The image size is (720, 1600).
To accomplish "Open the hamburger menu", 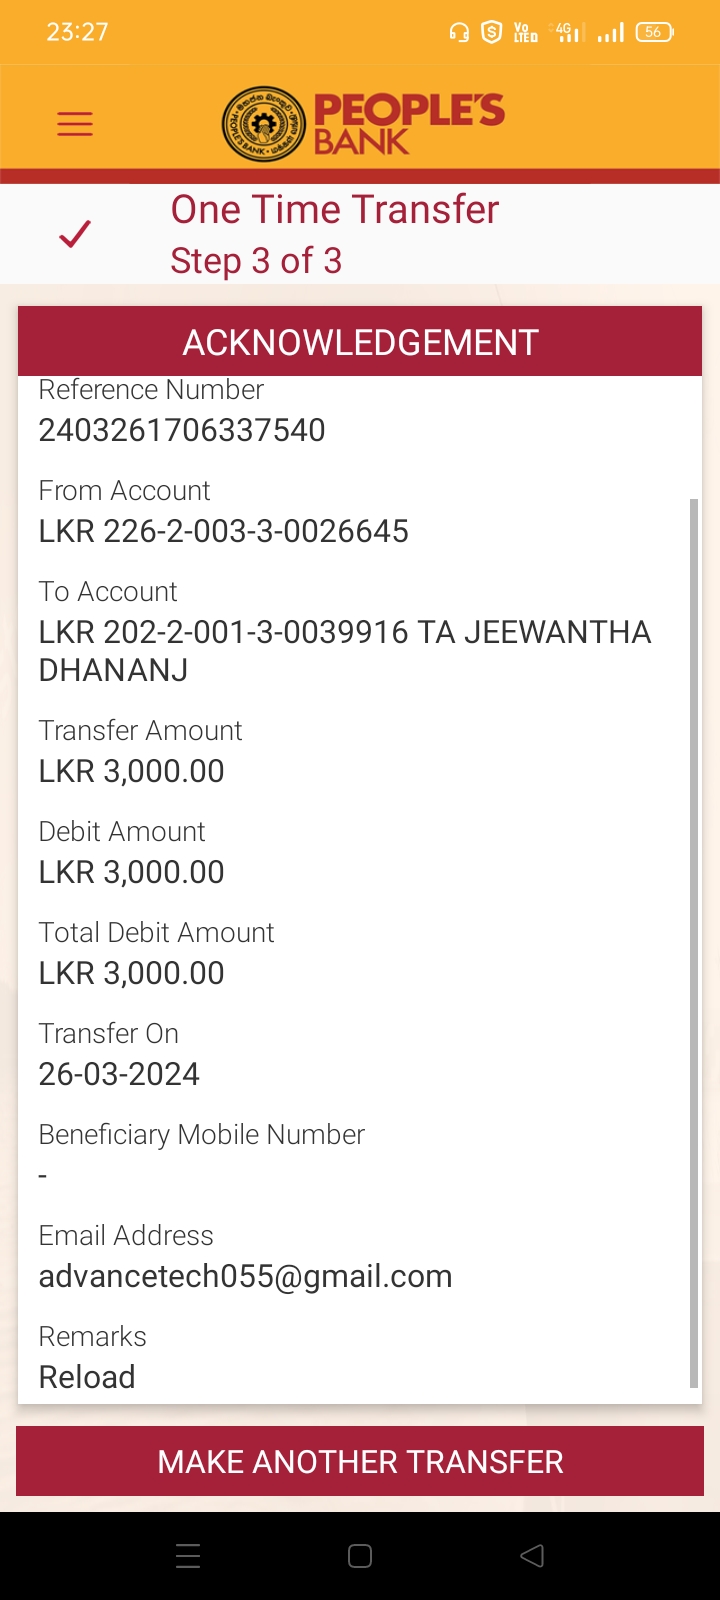I will click(x=75, y=124).
